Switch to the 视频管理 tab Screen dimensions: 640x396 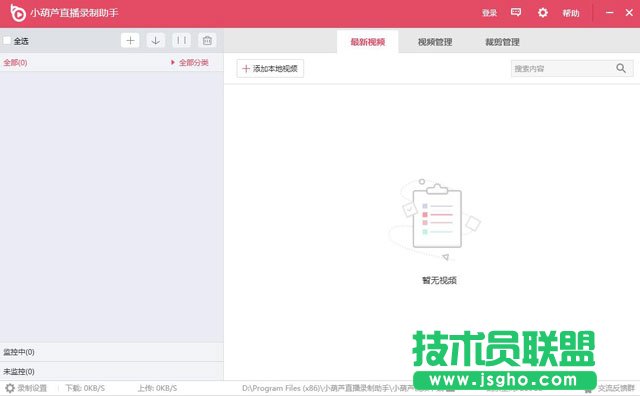(x=435, y=42)
